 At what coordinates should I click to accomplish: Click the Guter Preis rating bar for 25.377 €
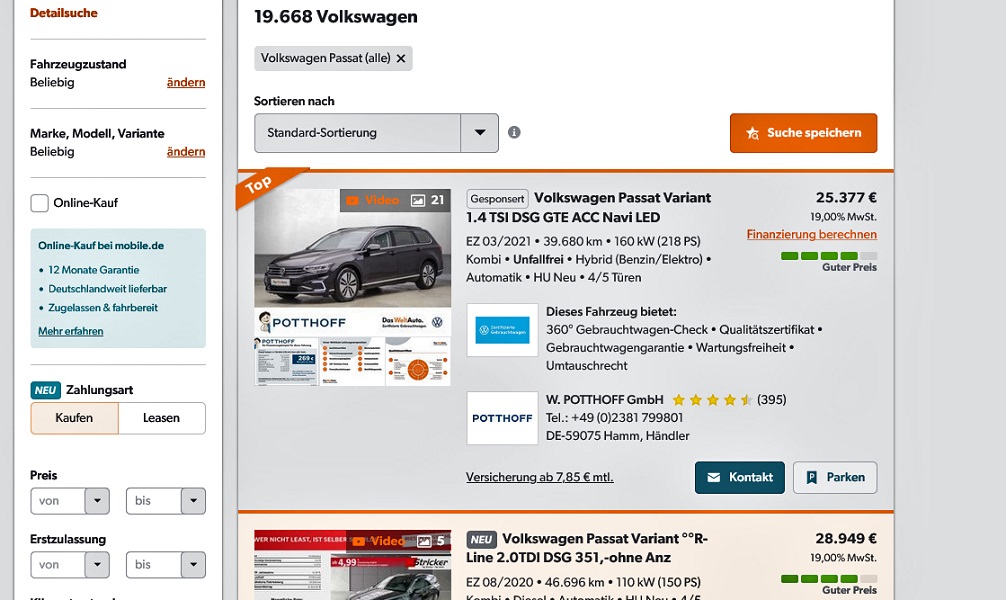pos(828,256)
